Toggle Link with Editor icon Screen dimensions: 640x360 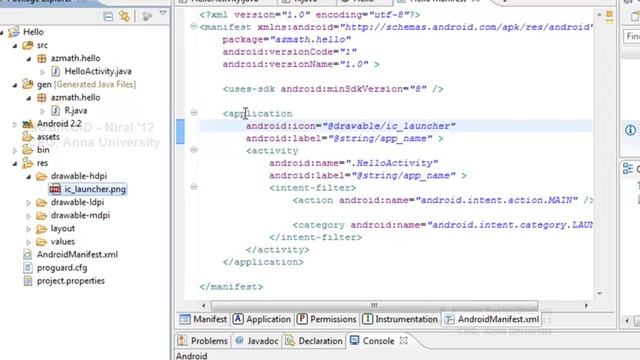pos(124,16)
